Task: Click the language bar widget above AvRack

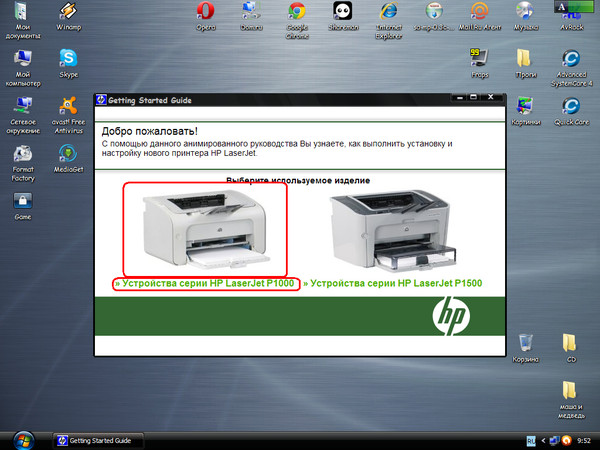Action: pos(576,7)
